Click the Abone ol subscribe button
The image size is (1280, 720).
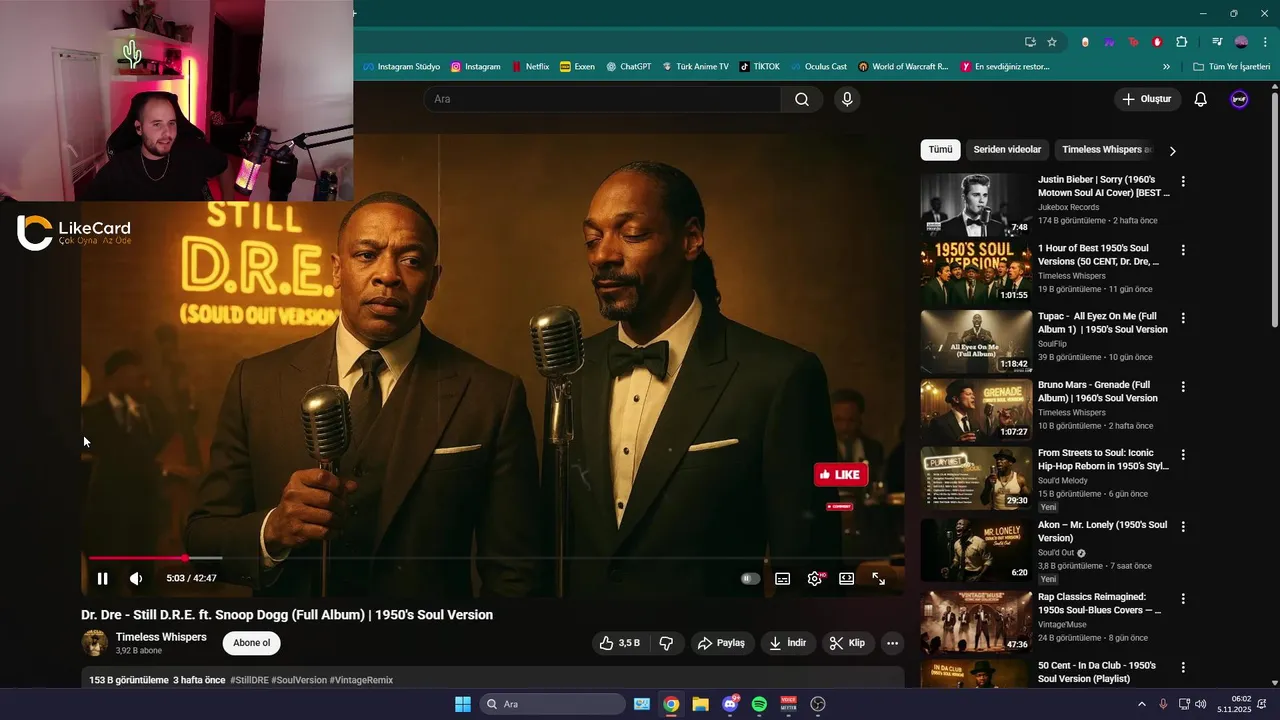252,643
